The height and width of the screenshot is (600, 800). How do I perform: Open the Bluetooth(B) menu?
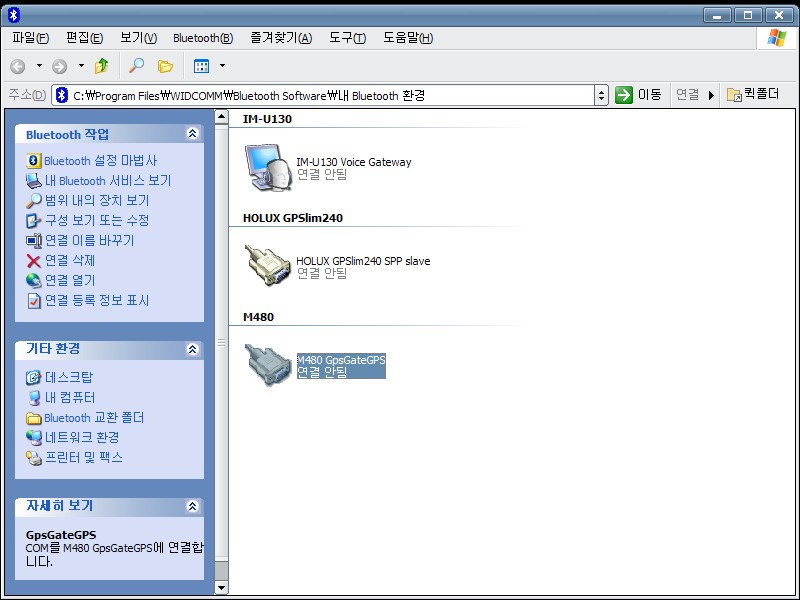click(203, 38)
